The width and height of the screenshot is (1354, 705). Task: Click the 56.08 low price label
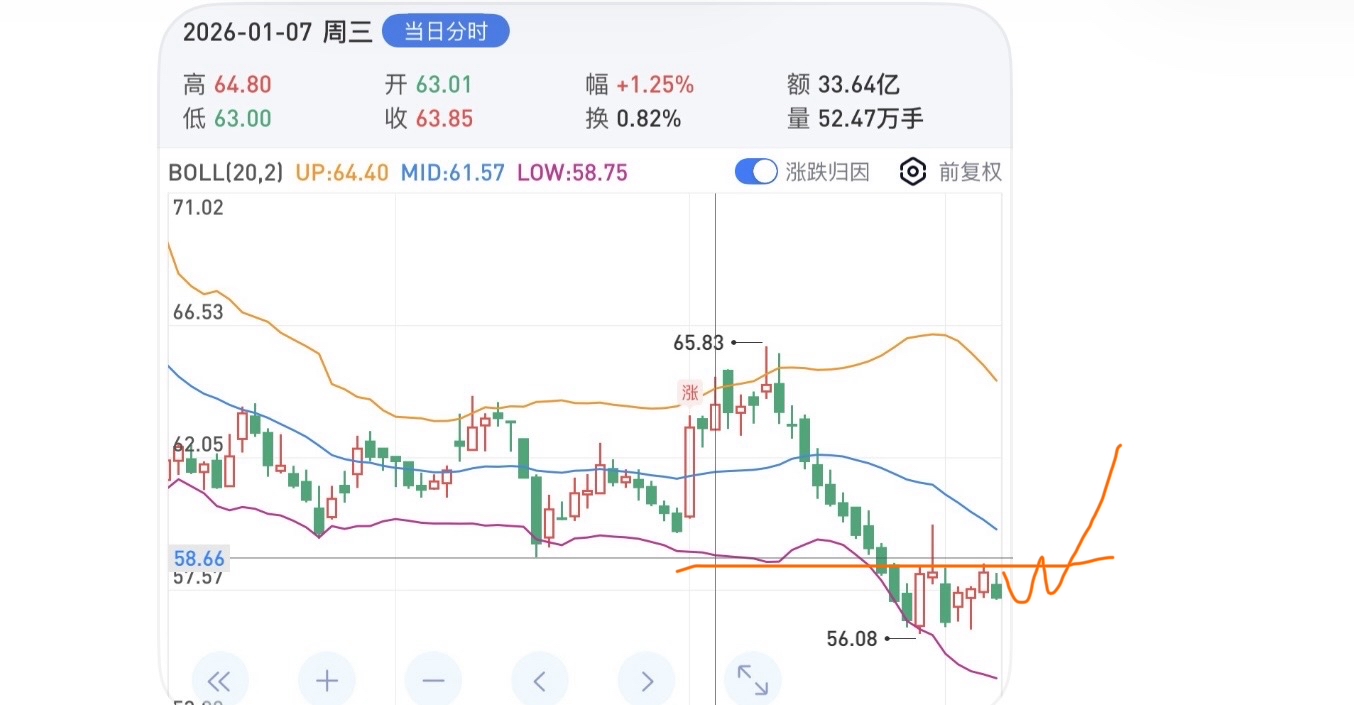pyautogui.click(x=852, y=639)
